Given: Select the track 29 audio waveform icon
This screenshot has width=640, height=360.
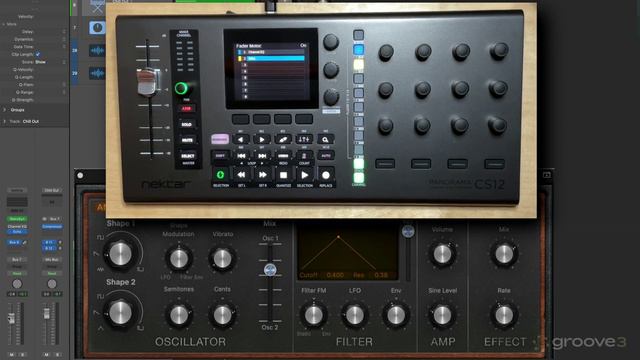Looking at the screenshot, I should click(x=97, y=73).
